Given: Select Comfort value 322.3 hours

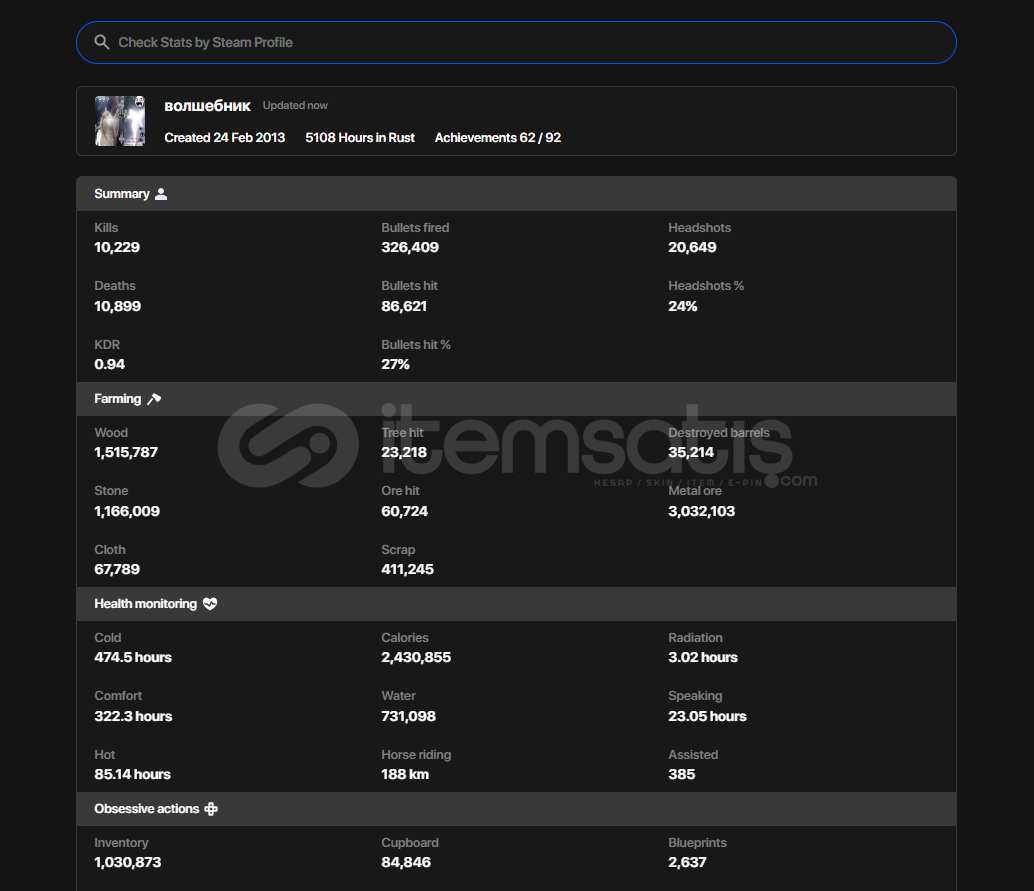Looking at the screenshot, I should (133, 716).
